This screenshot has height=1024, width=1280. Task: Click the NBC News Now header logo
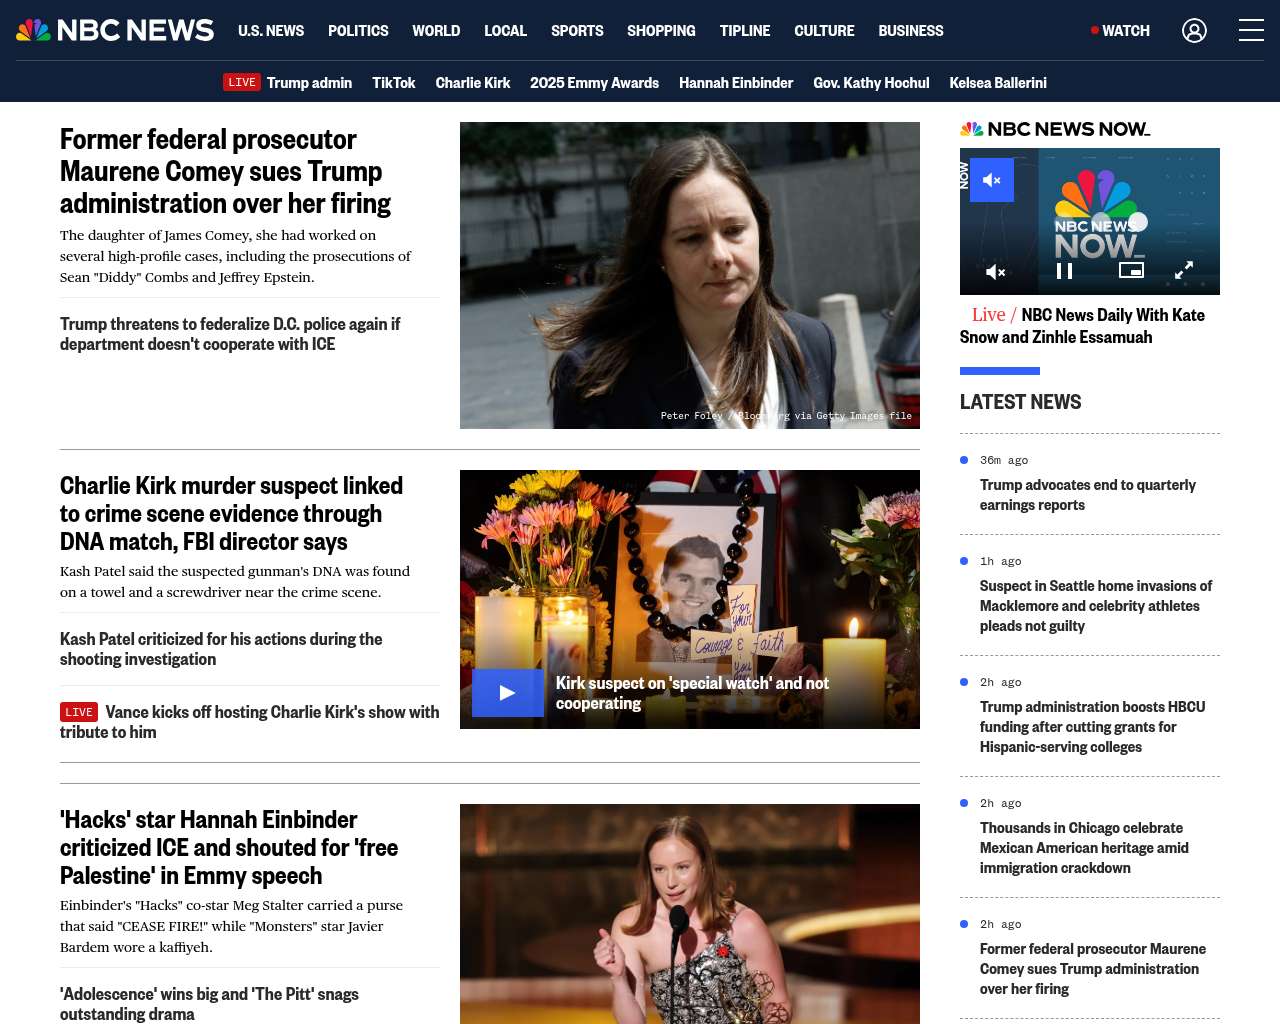1055,129
